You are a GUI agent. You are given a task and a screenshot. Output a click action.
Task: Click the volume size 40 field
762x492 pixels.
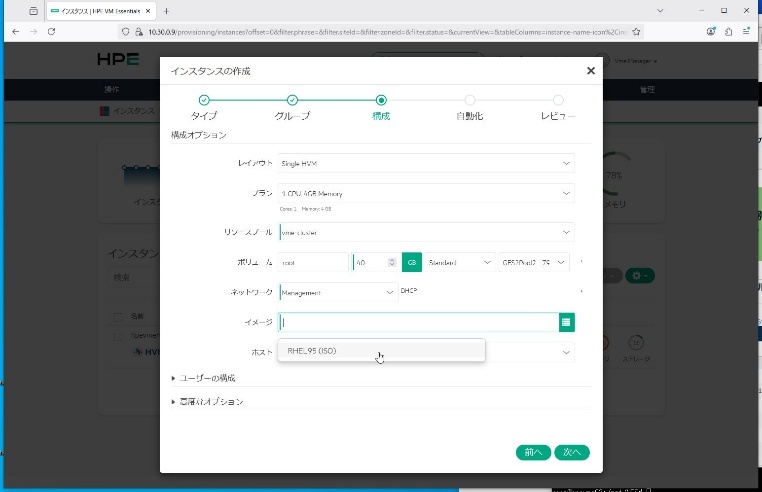[374, 262]
